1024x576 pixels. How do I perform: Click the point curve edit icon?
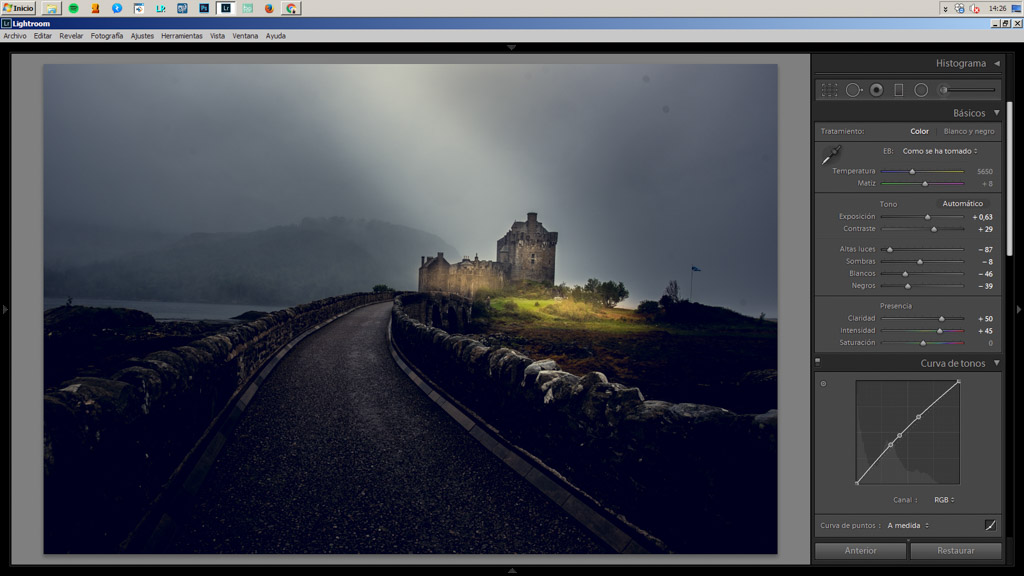(x=990, y=525)
